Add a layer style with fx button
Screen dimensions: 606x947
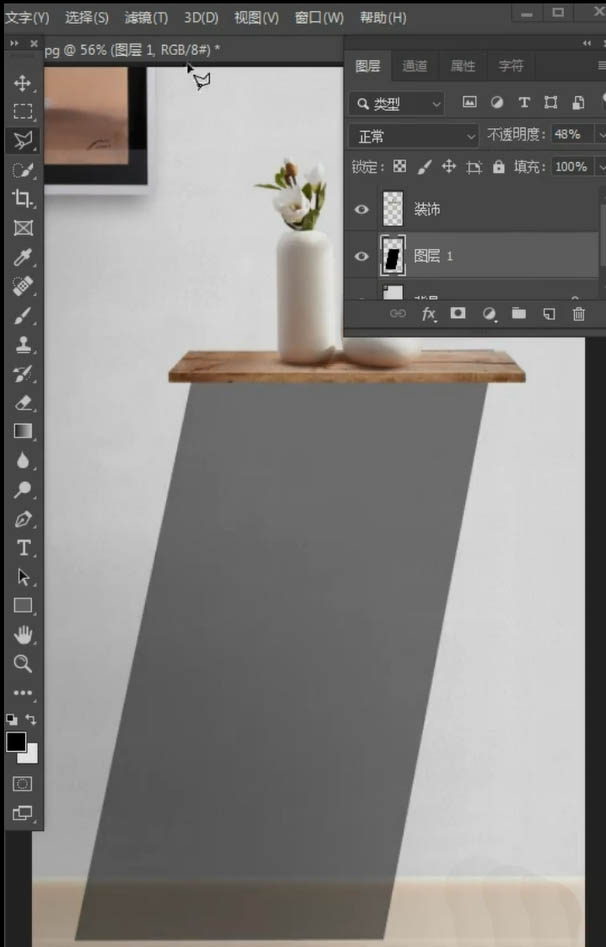click(428, 313)
